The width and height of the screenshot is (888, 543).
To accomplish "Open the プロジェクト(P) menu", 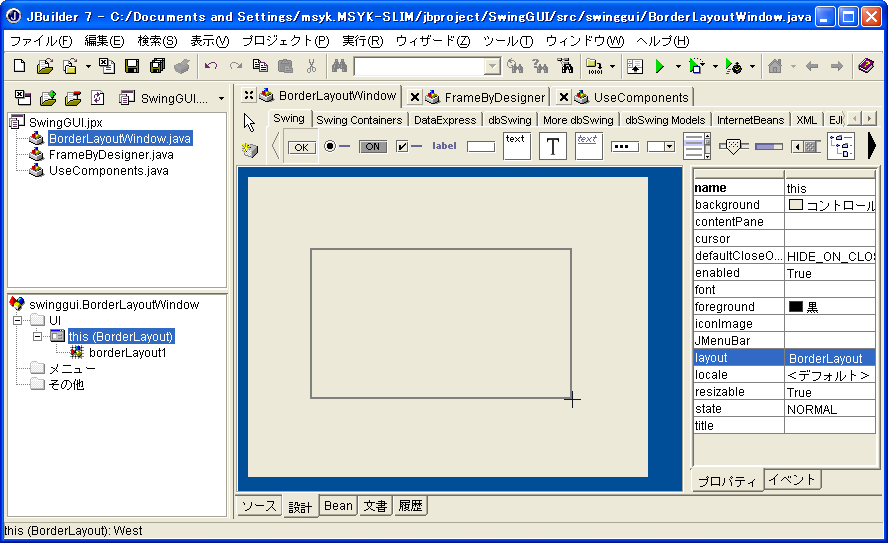I will coord(285,41).
